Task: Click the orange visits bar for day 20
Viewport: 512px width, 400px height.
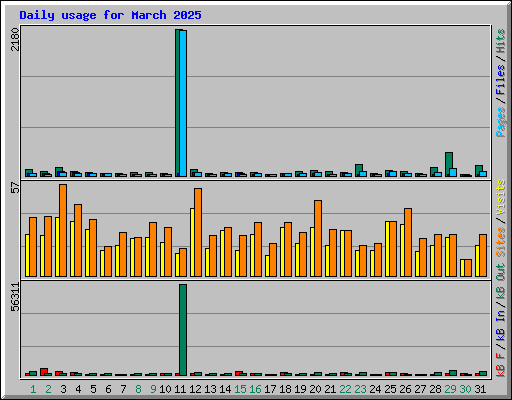Action: pyautogui.click(x=318, y=238)
